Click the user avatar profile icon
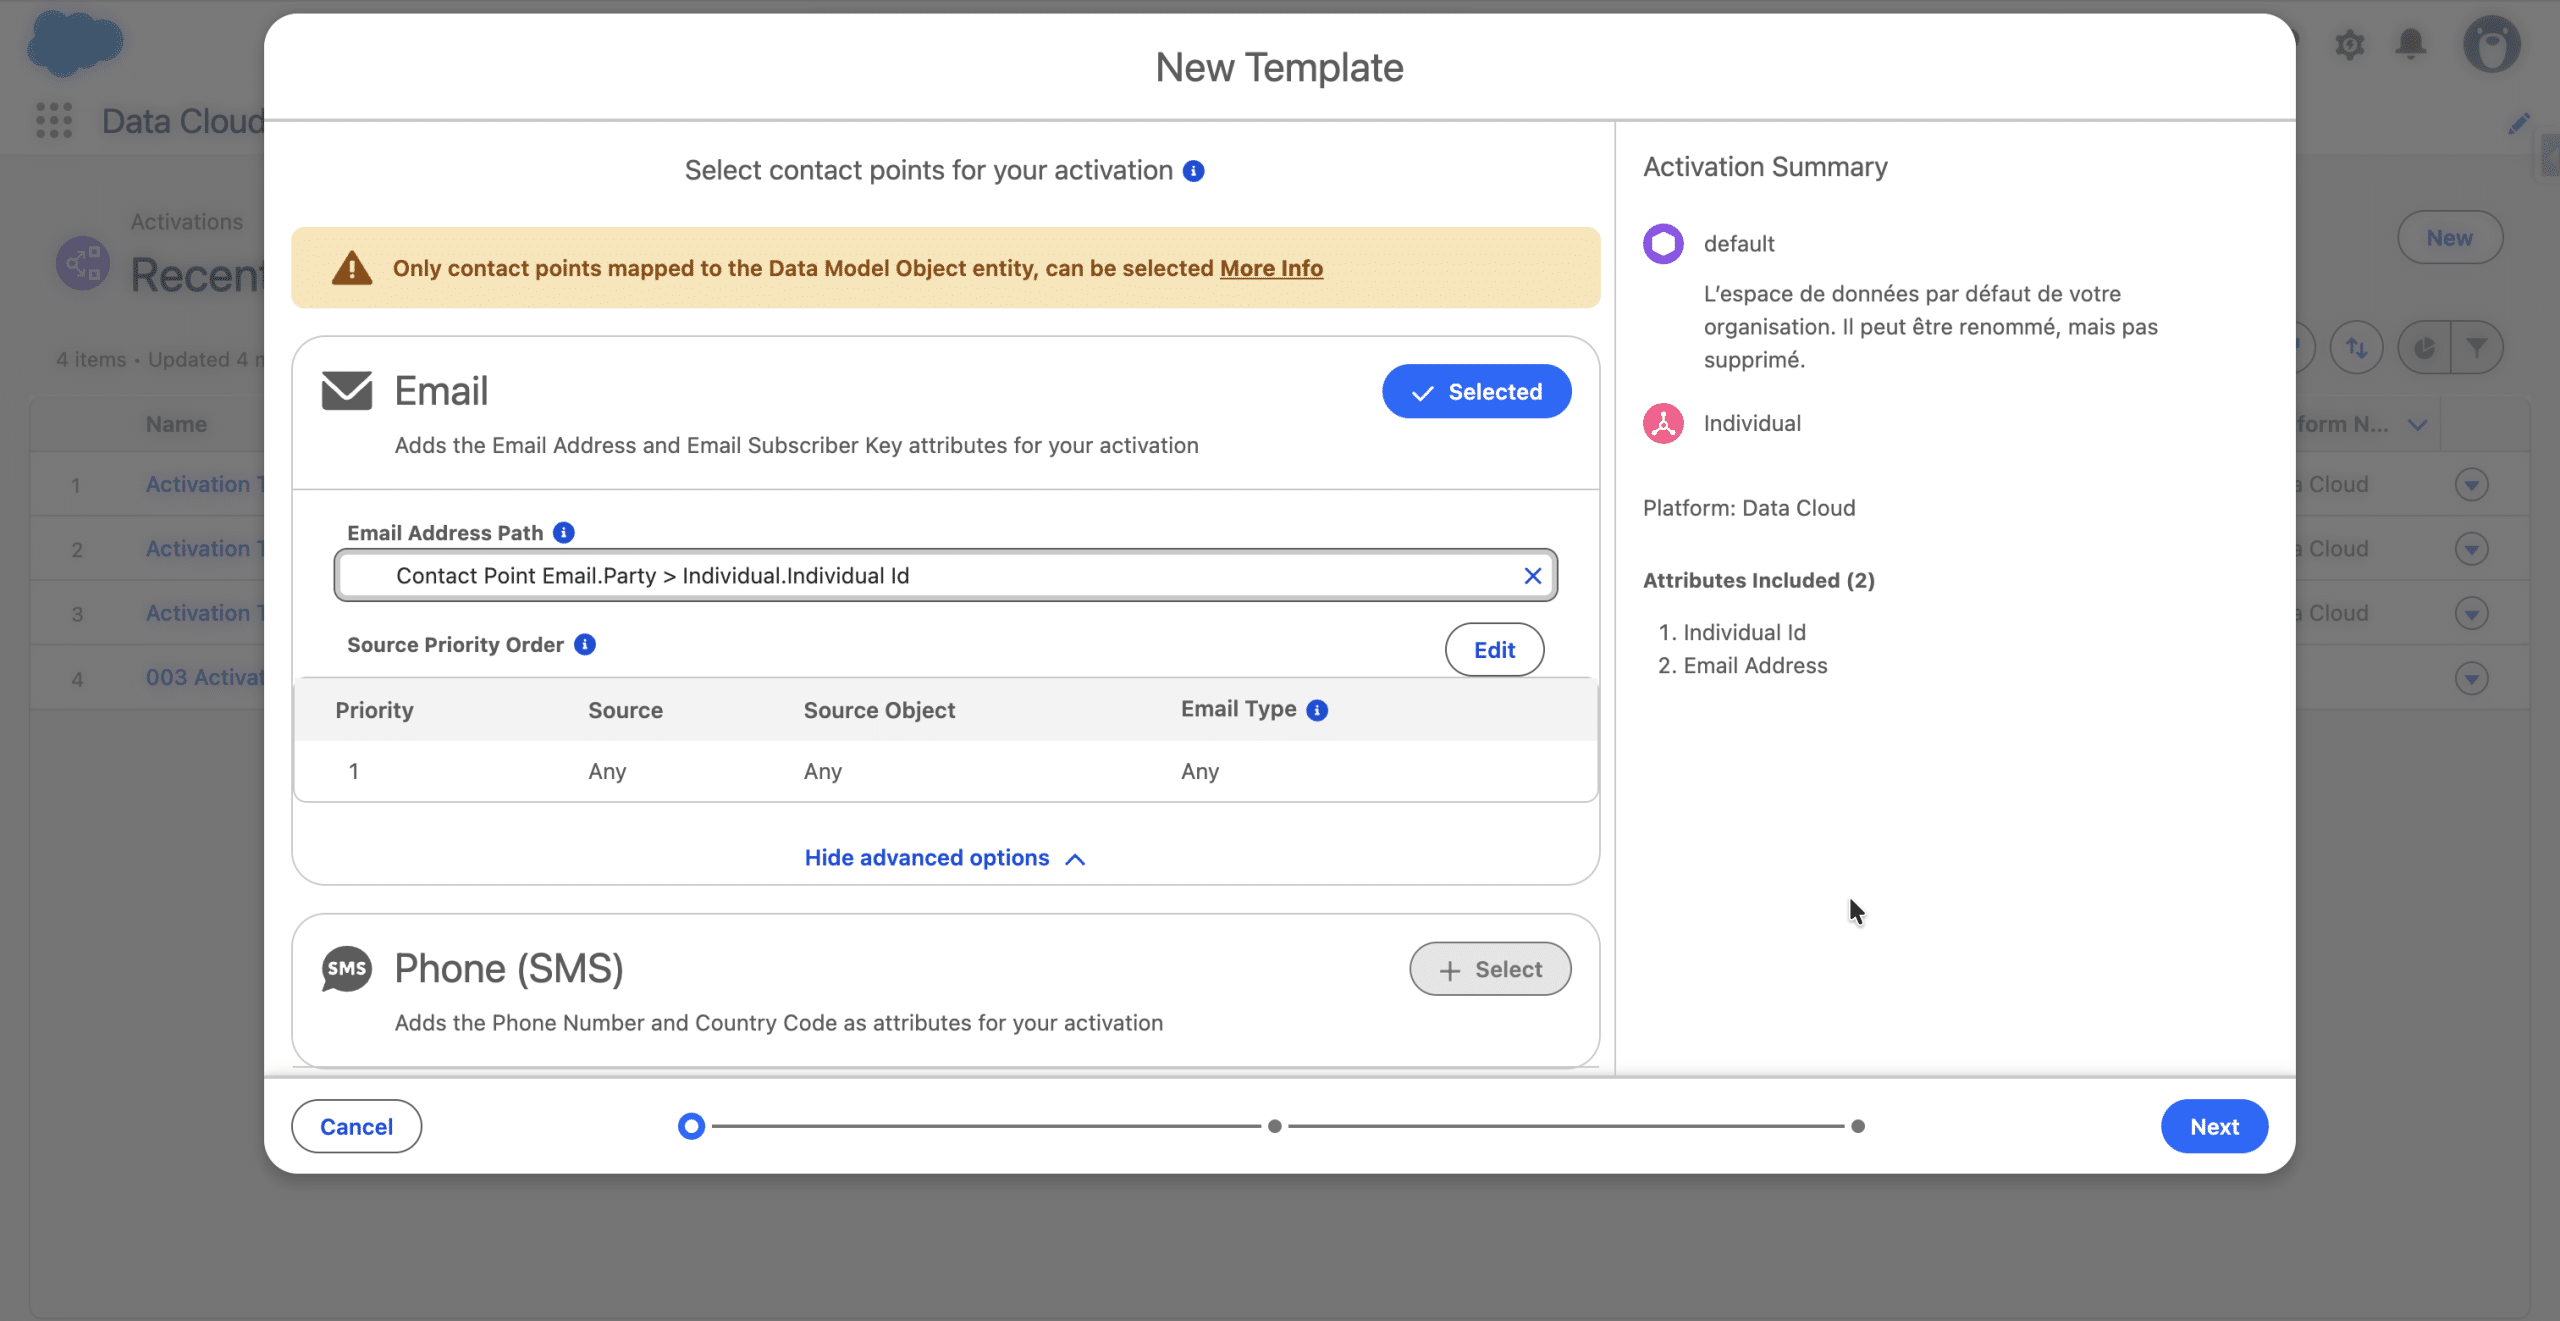Image resolution: width=2560 pixels, height=1321 pixels. [x=2491, y=43]
